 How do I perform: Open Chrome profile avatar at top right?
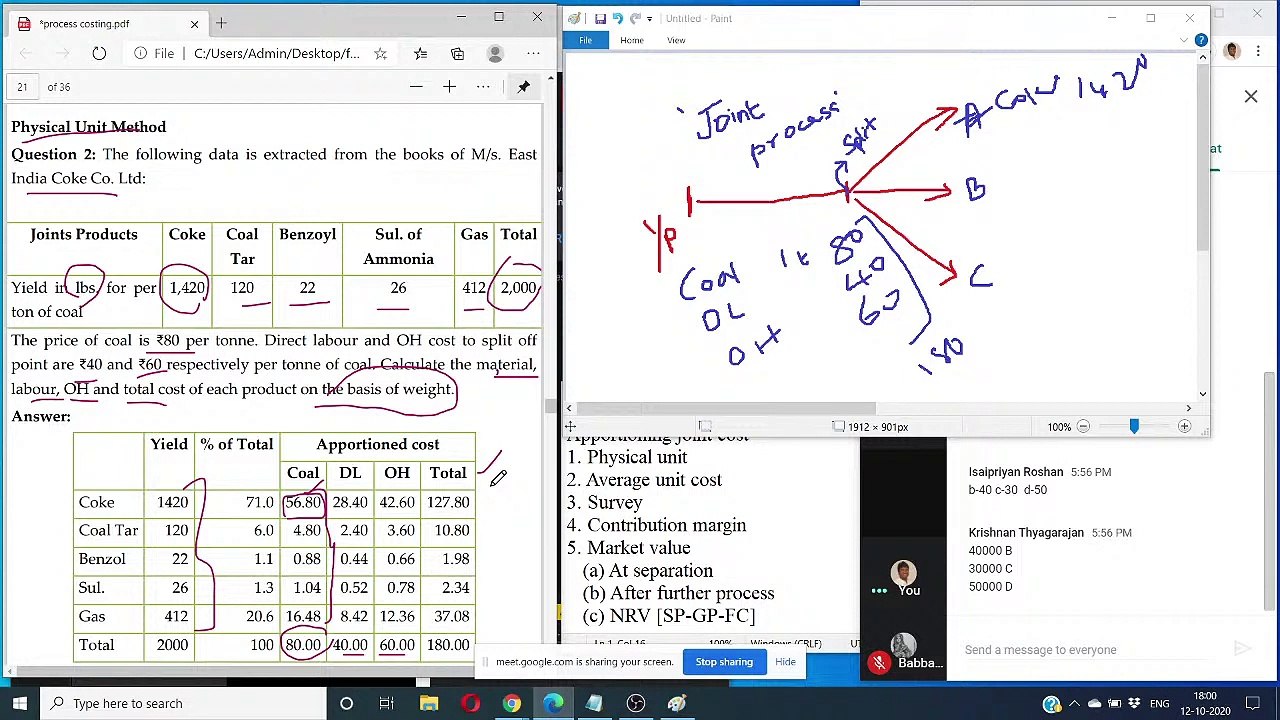click(1232, 51)
